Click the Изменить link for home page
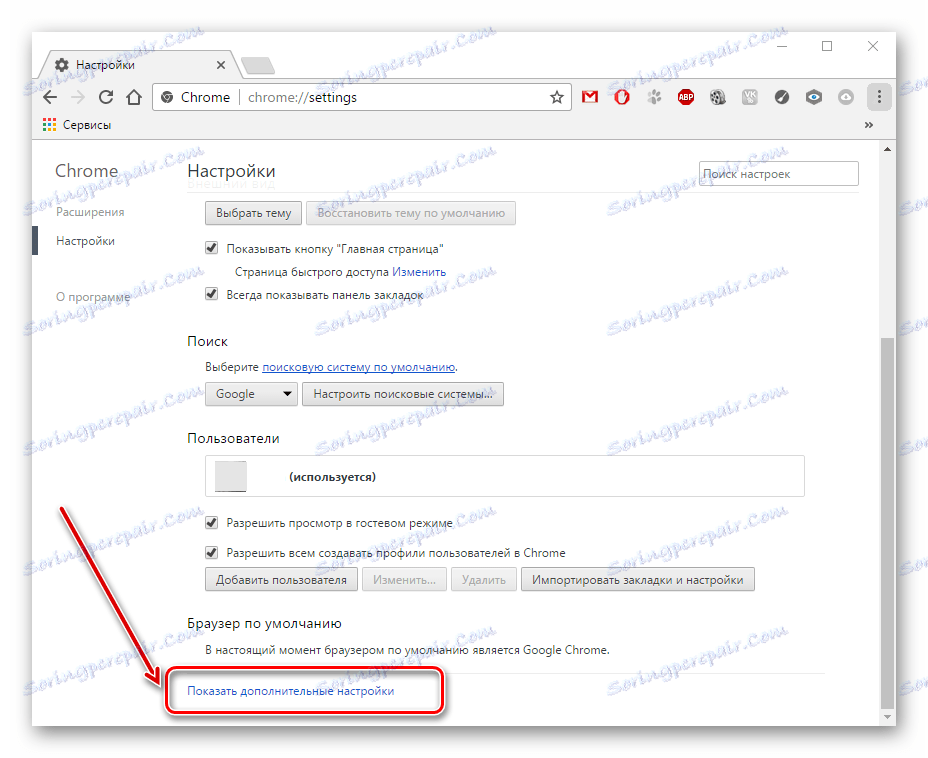 point(419,272)
